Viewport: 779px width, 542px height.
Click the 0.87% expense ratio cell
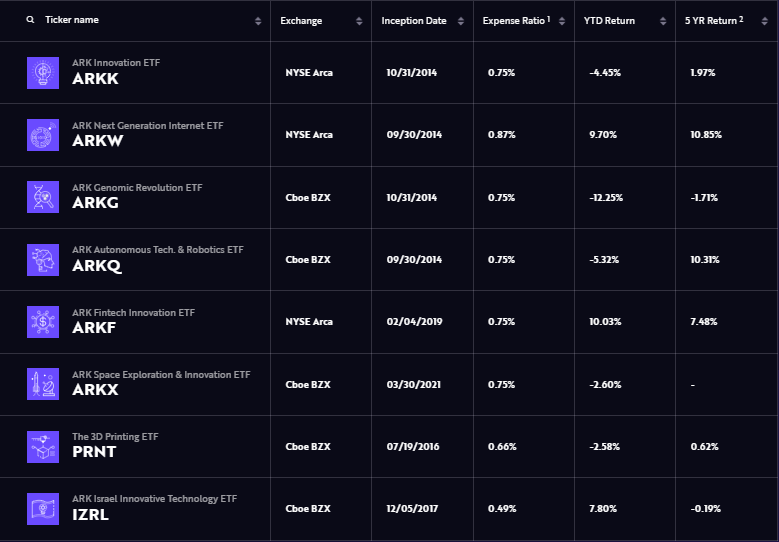[x=502, y=135]
